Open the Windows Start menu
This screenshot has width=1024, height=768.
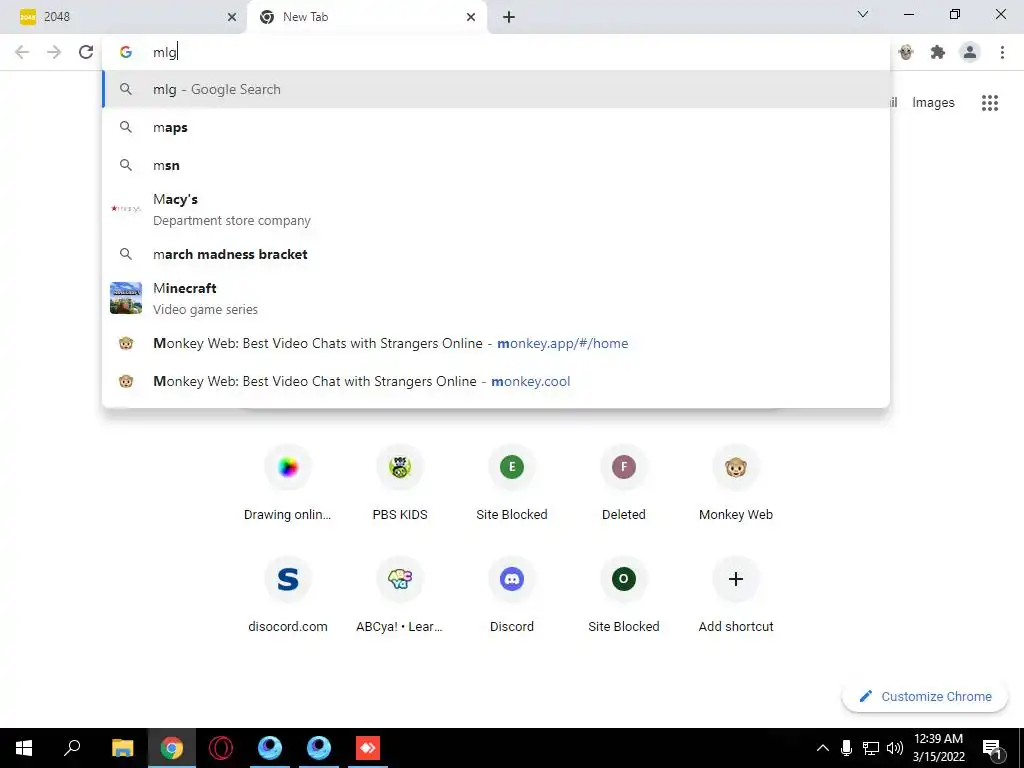point(24,748)
